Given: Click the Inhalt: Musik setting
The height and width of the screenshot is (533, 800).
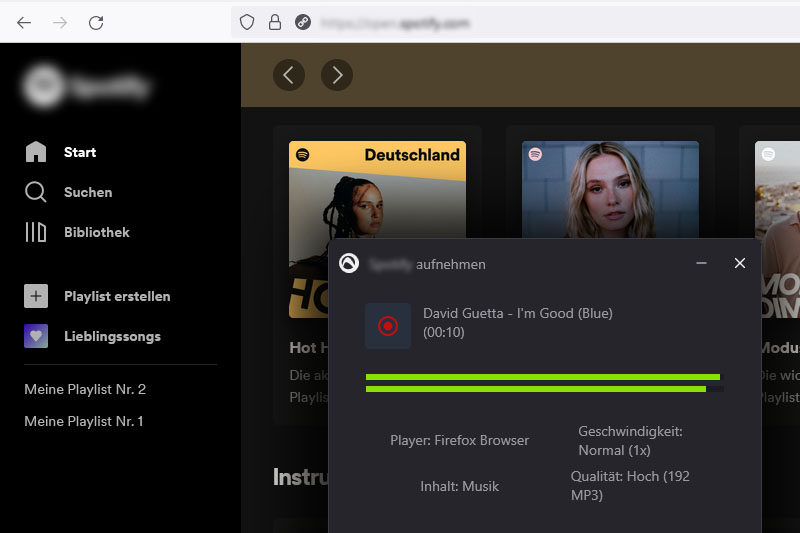Looking at the screenshot, I should coord(460,486).
